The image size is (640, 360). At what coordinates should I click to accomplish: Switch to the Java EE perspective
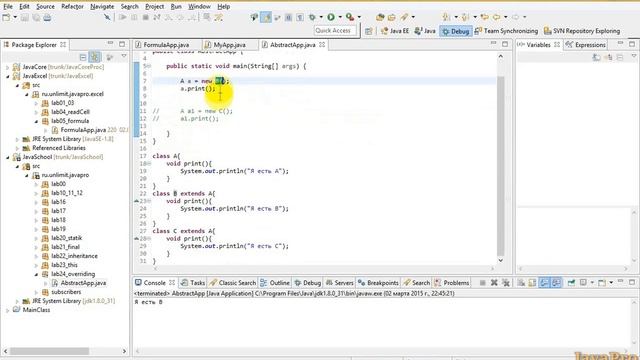click(x=394, y=31)
